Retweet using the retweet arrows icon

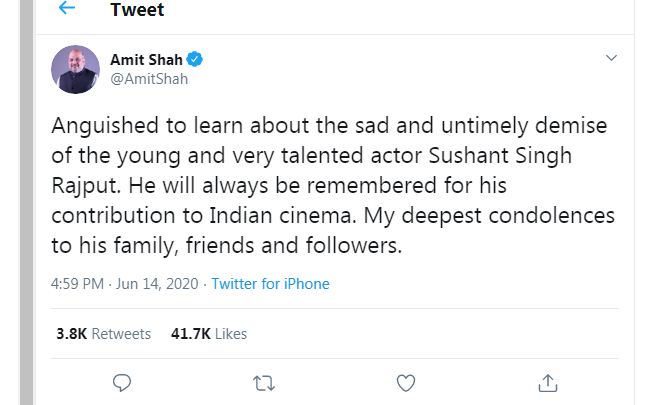click(264, 382)
